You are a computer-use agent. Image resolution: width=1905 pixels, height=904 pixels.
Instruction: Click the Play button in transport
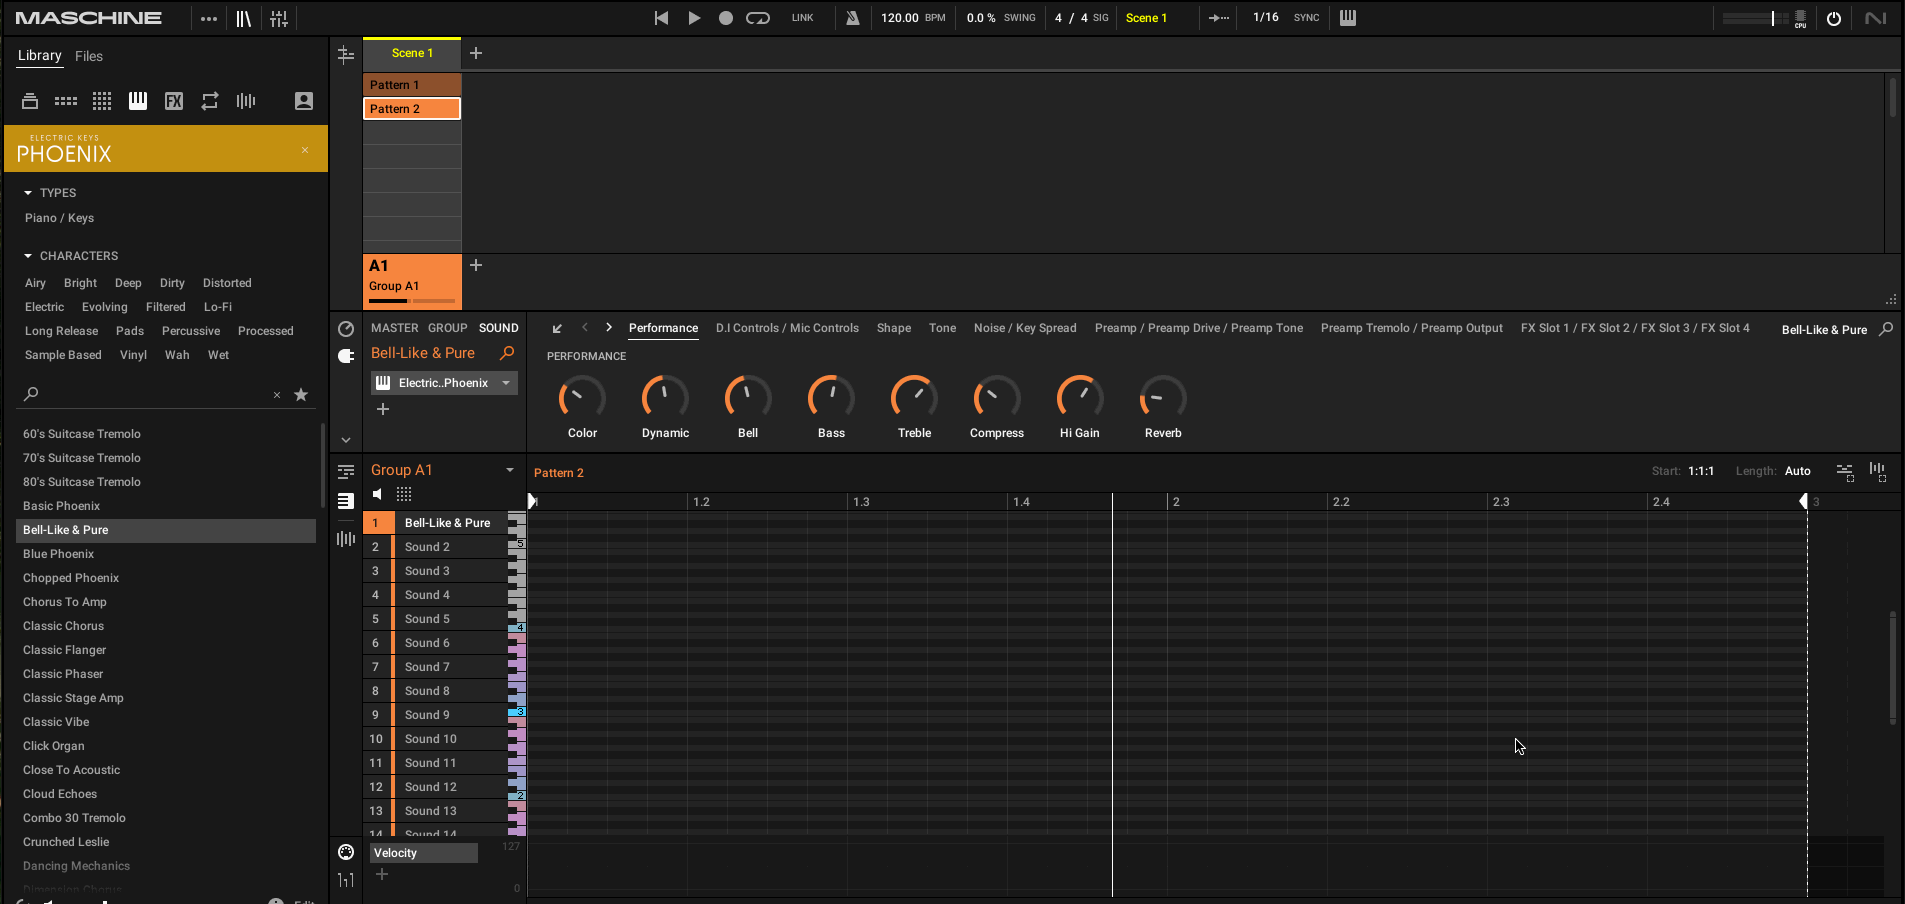[x=693, y=18]
